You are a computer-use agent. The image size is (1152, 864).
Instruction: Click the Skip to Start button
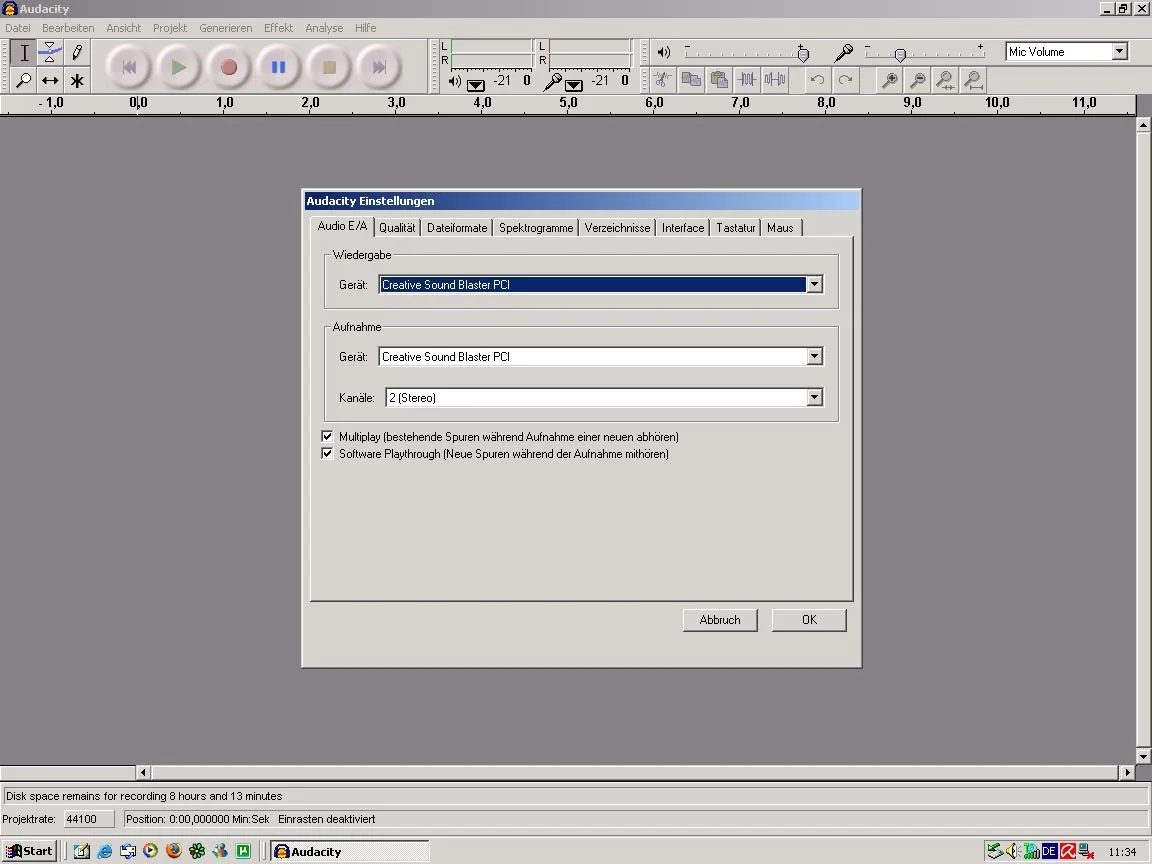(129, 67)
